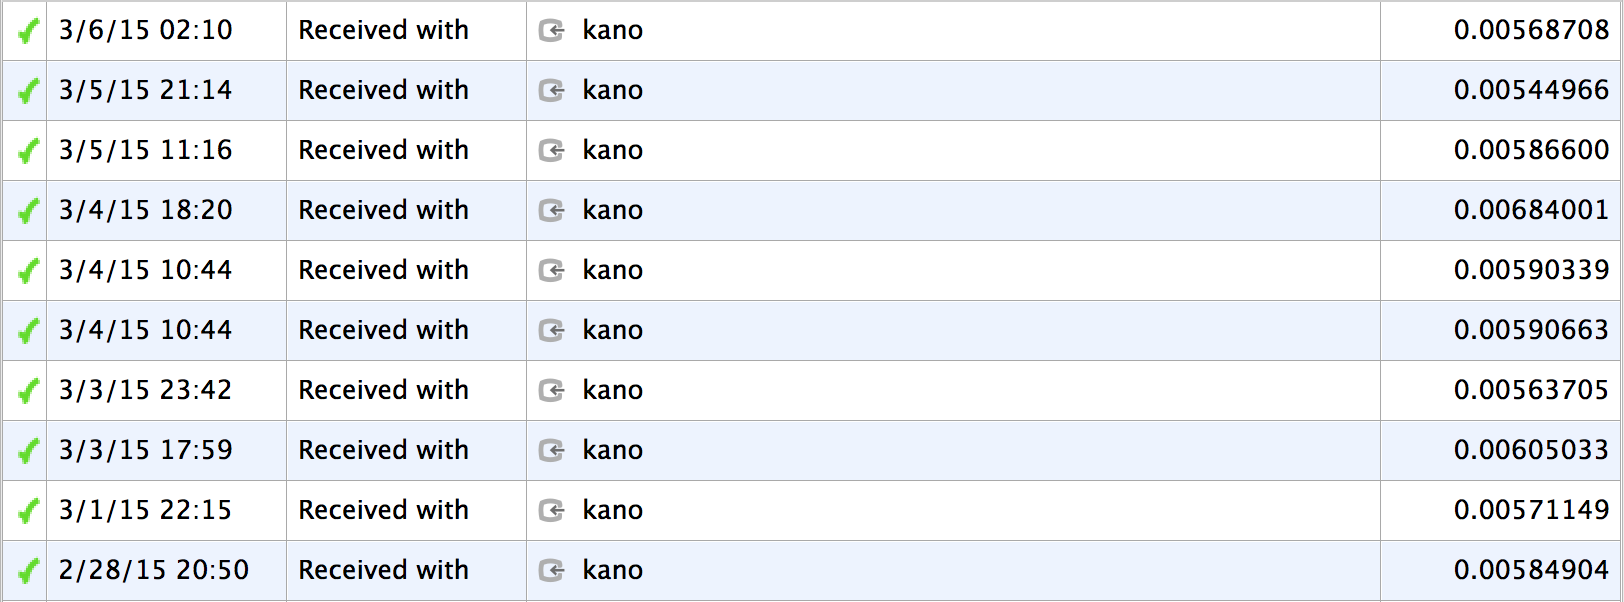Screen dimensions: 1624x602
Task: Select the amount 0.00605033
Action: pyautogui.click(x=1531, y=450)
